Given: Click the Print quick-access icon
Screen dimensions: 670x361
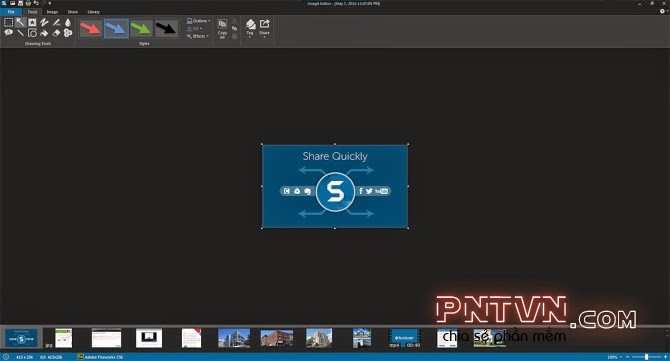Looking at the screenshot, I should click(x=28, y=3).
